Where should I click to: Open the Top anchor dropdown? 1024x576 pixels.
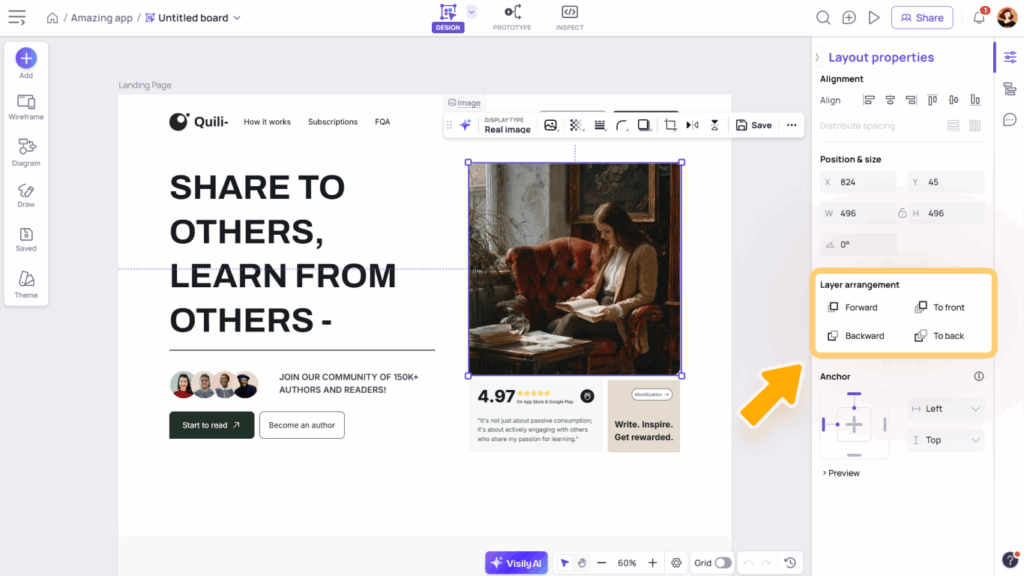945,440
